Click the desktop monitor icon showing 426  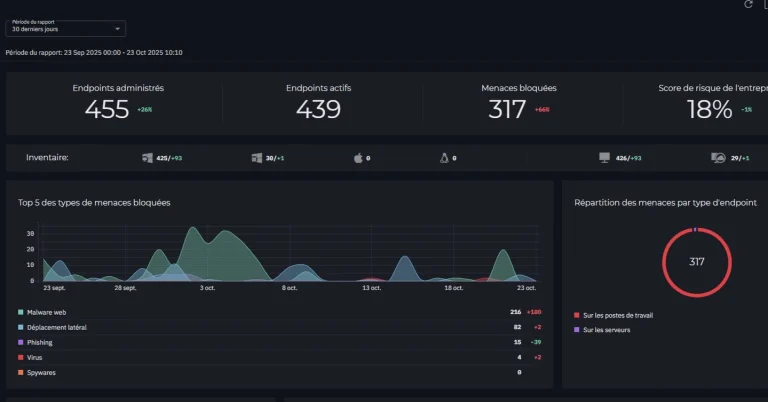point(604,158)
